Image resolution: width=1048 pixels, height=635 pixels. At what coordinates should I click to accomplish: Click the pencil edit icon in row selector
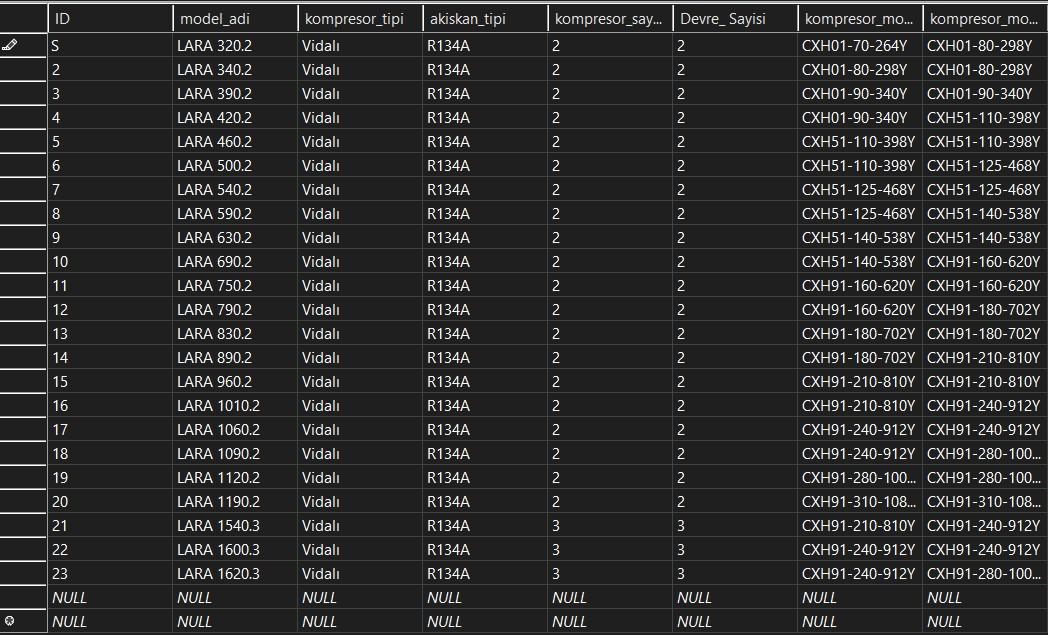(x=9, y=45)
